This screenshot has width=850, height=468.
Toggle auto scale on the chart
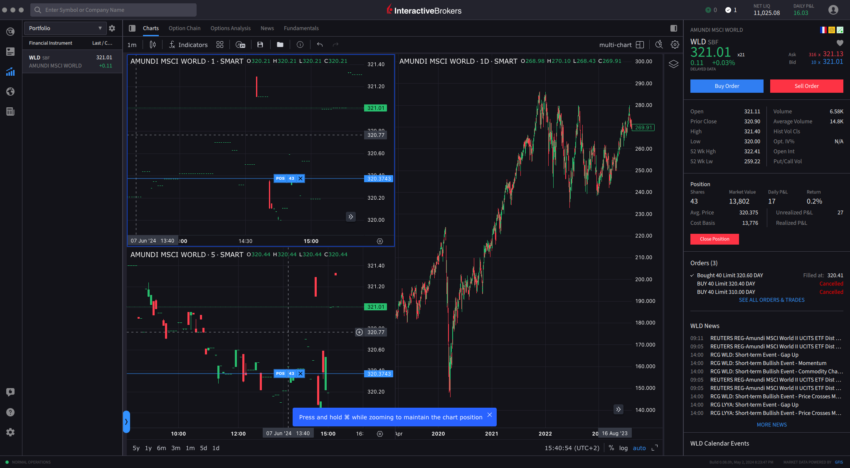pos(640,448)
